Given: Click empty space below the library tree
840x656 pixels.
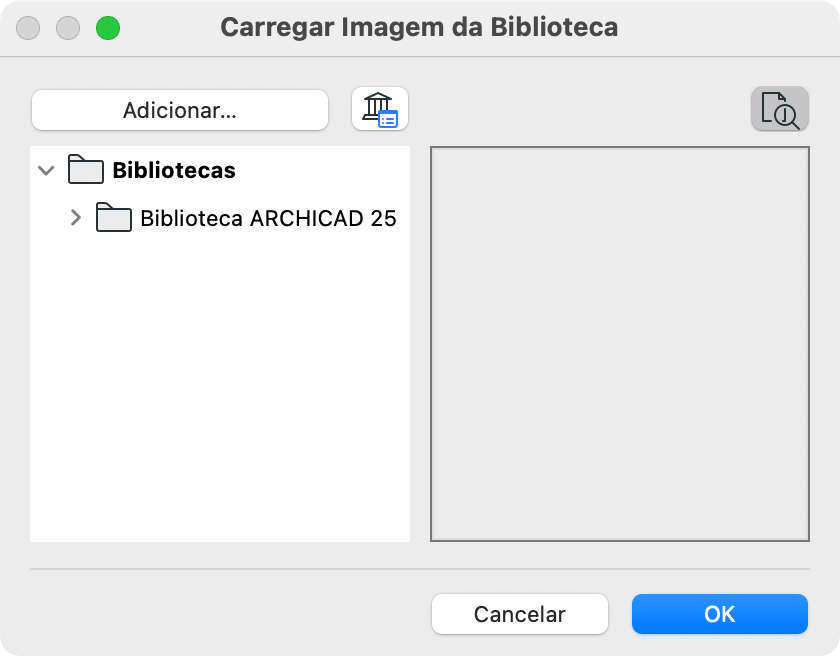Looking at the screenshot, I should (220, 400).
